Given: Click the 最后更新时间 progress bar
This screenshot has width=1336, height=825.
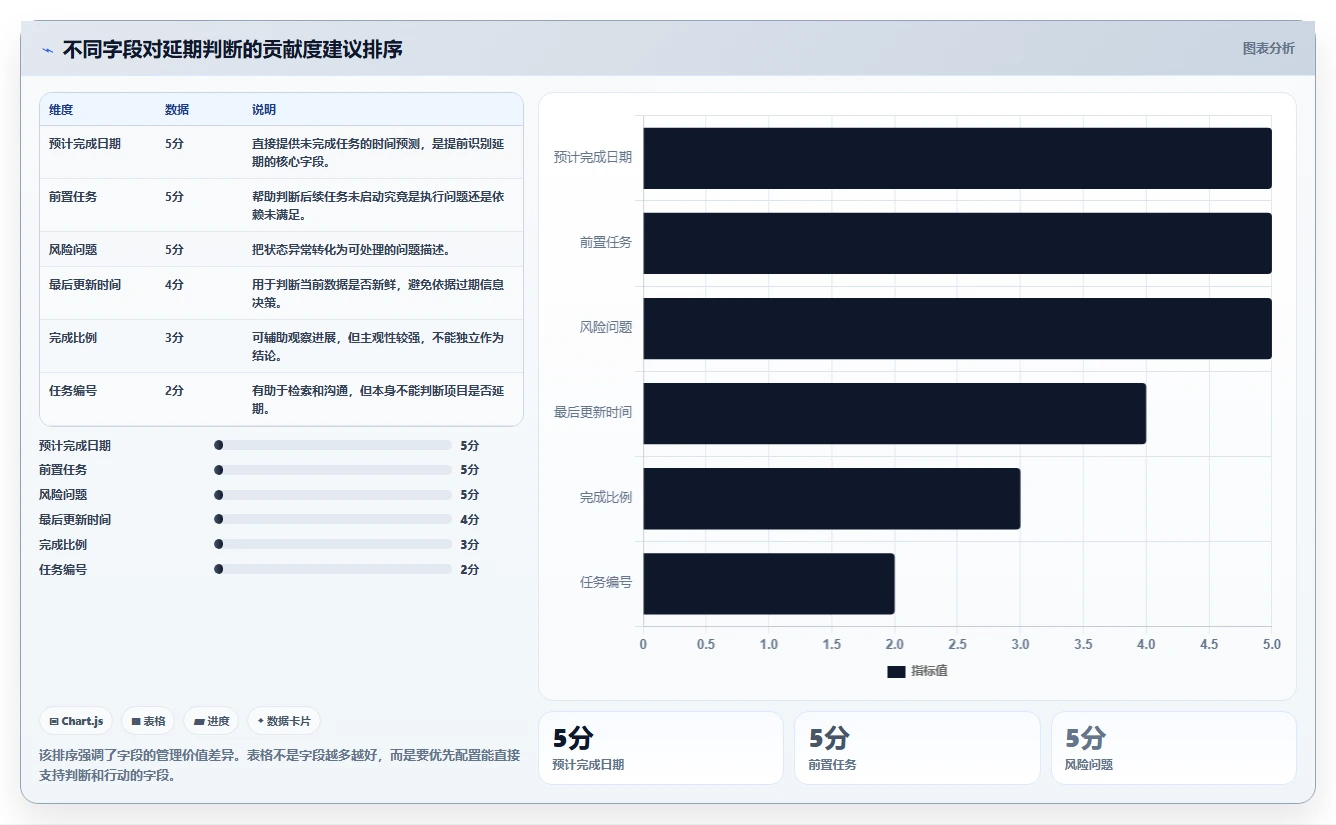Looking at the screenshot, I should [333, 519].
